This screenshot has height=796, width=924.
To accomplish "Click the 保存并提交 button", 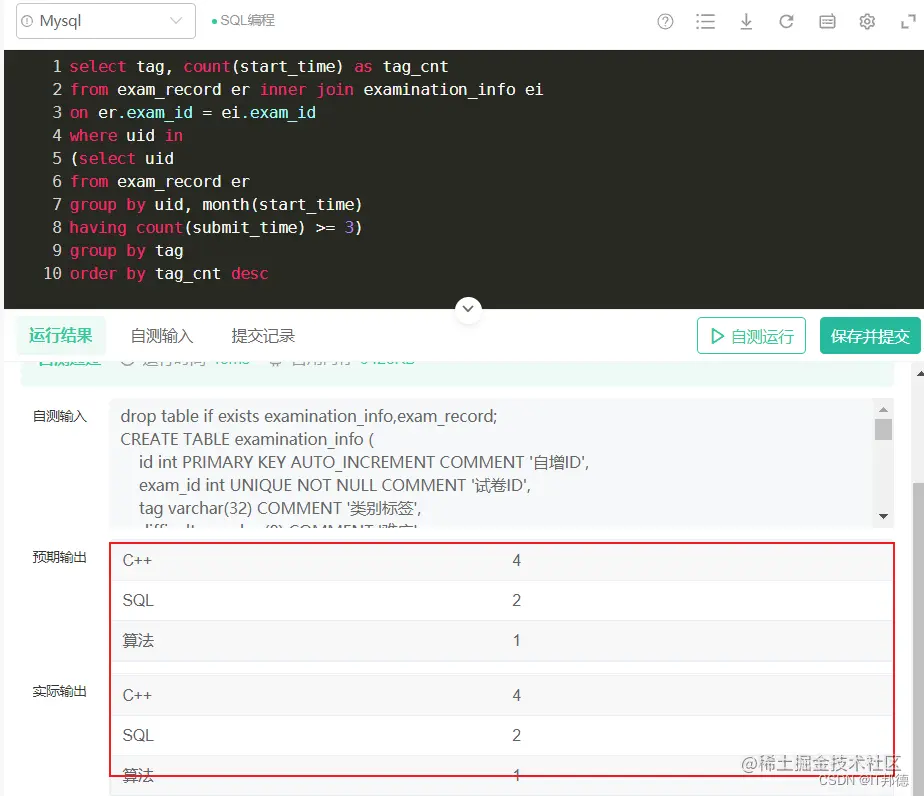I will click(870, 336).
